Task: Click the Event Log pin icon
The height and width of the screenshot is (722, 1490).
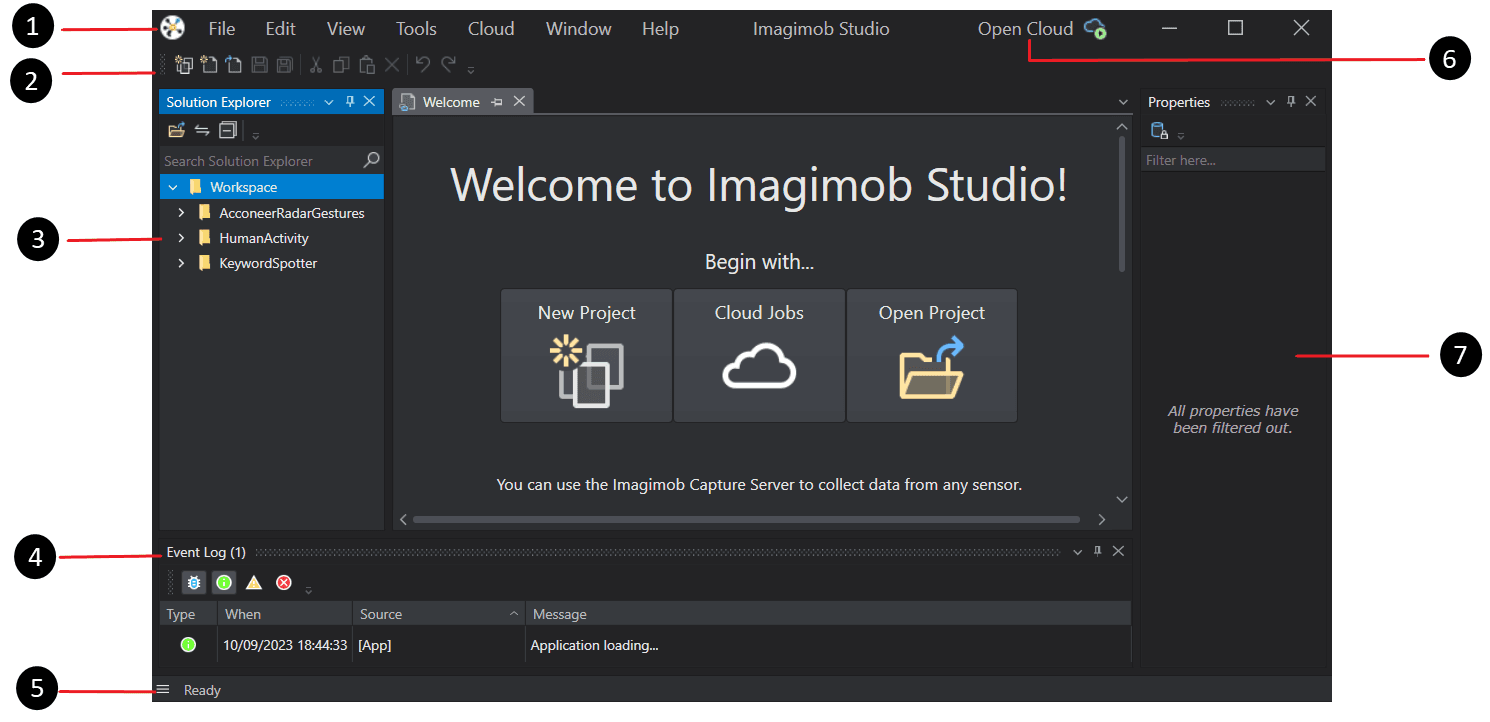Action: pyautogui.click(x=1097, y=552)
